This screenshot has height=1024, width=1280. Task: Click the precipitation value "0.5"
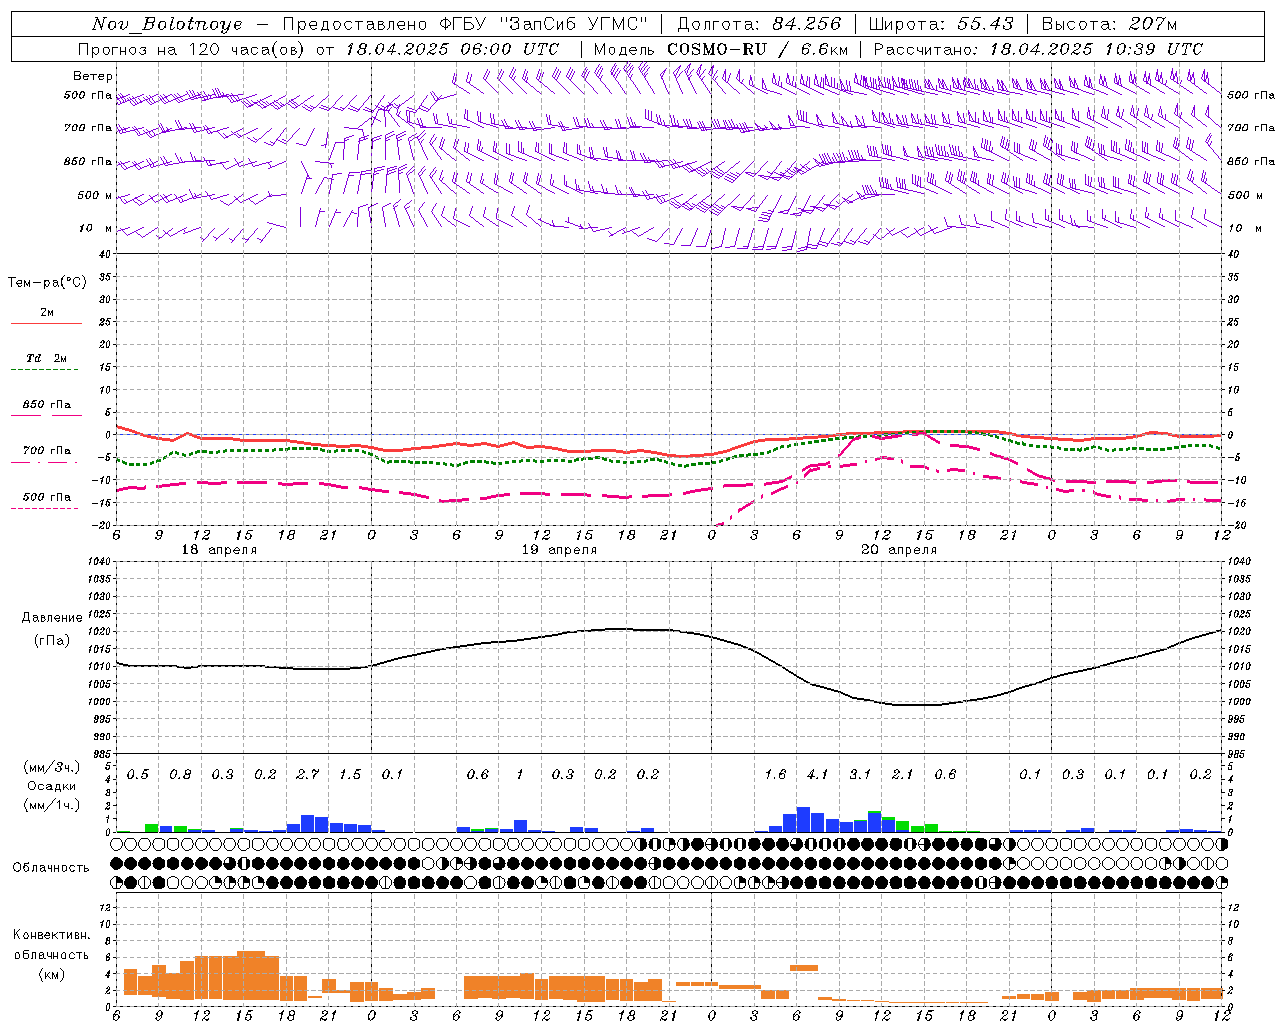click(138, 774)
